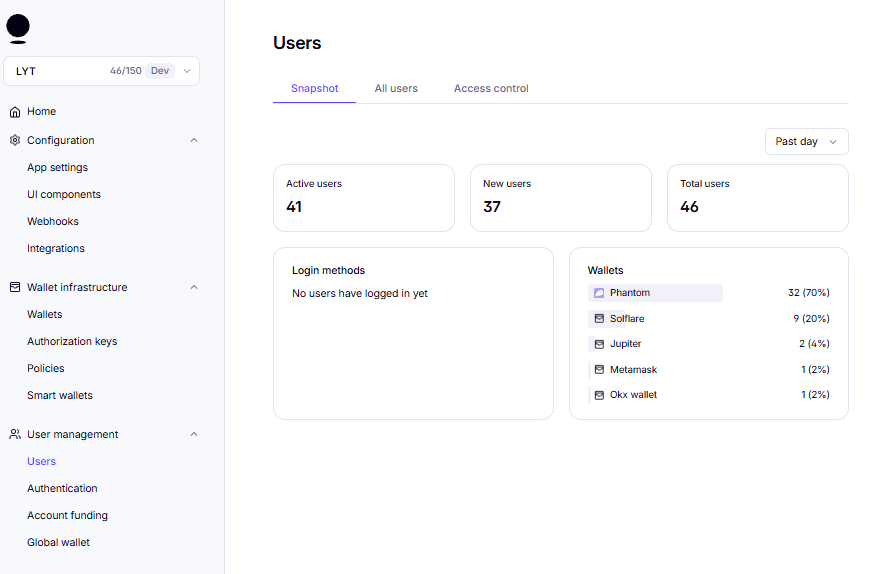Screen dimensions: 880x574
Task: Click the Solflare wallet name text
Action: click(x=627, y=319)
